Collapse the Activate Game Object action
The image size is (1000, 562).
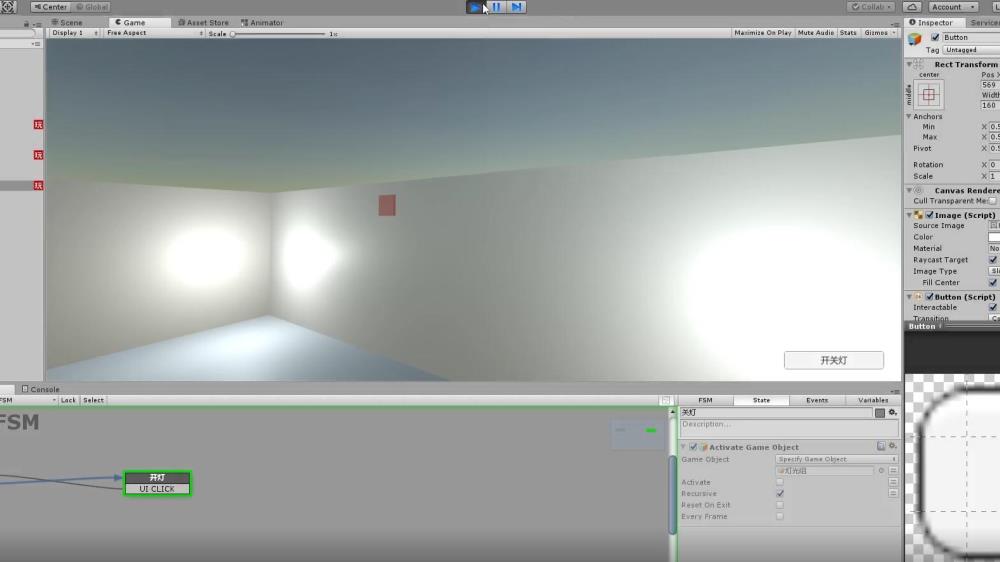(684, 447)
